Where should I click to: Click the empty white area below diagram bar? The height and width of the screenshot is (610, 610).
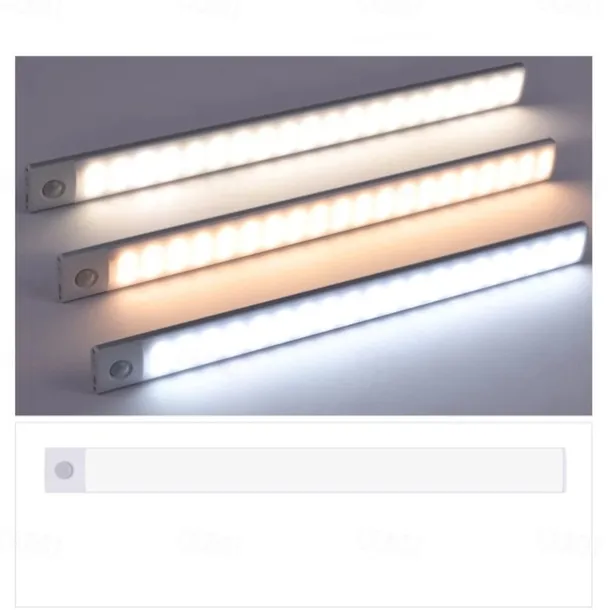(303, 549)
